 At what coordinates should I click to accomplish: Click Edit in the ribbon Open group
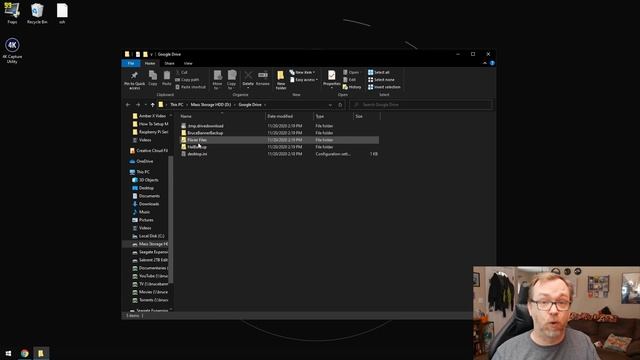tap(349, 80)
